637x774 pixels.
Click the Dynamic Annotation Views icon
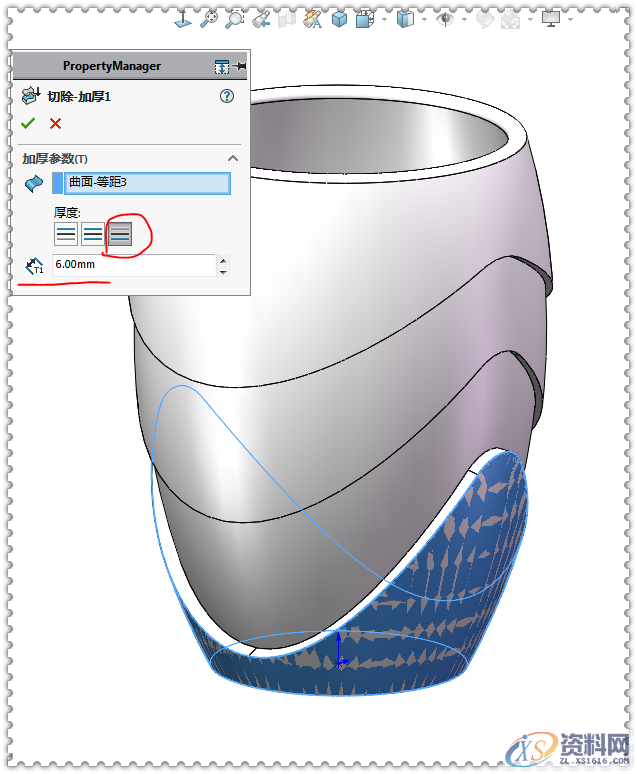(313, 19)
